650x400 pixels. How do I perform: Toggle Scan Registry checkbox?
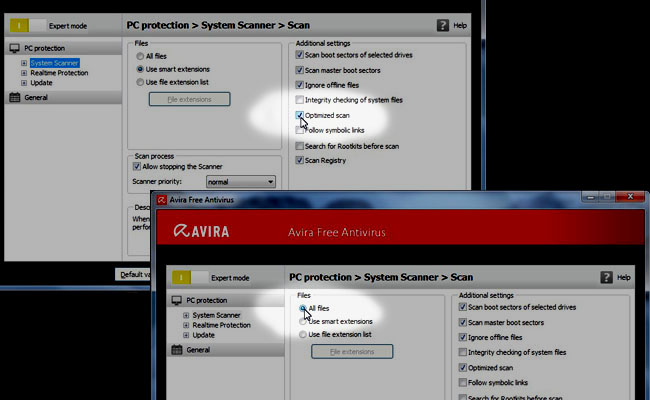[x=299, y=160]
